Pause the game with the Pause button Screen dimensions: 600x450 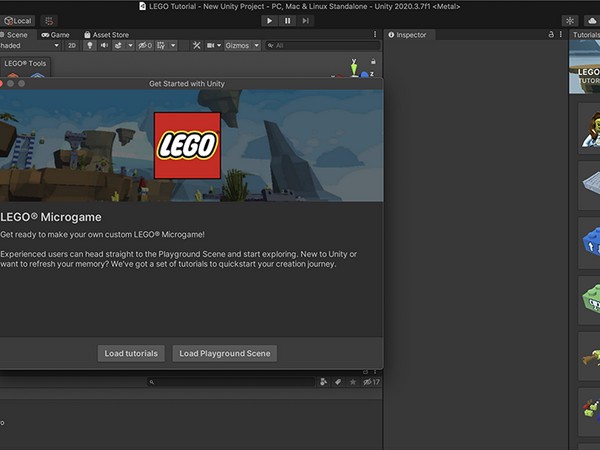tap(288, 20)
